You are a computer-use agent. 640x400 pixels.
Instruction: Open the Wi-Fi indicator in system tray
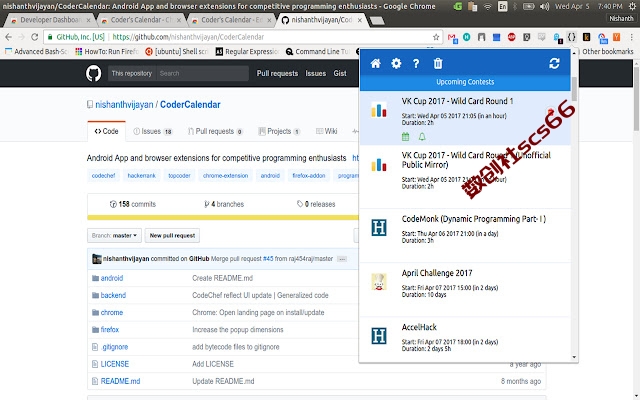(487, 7)
